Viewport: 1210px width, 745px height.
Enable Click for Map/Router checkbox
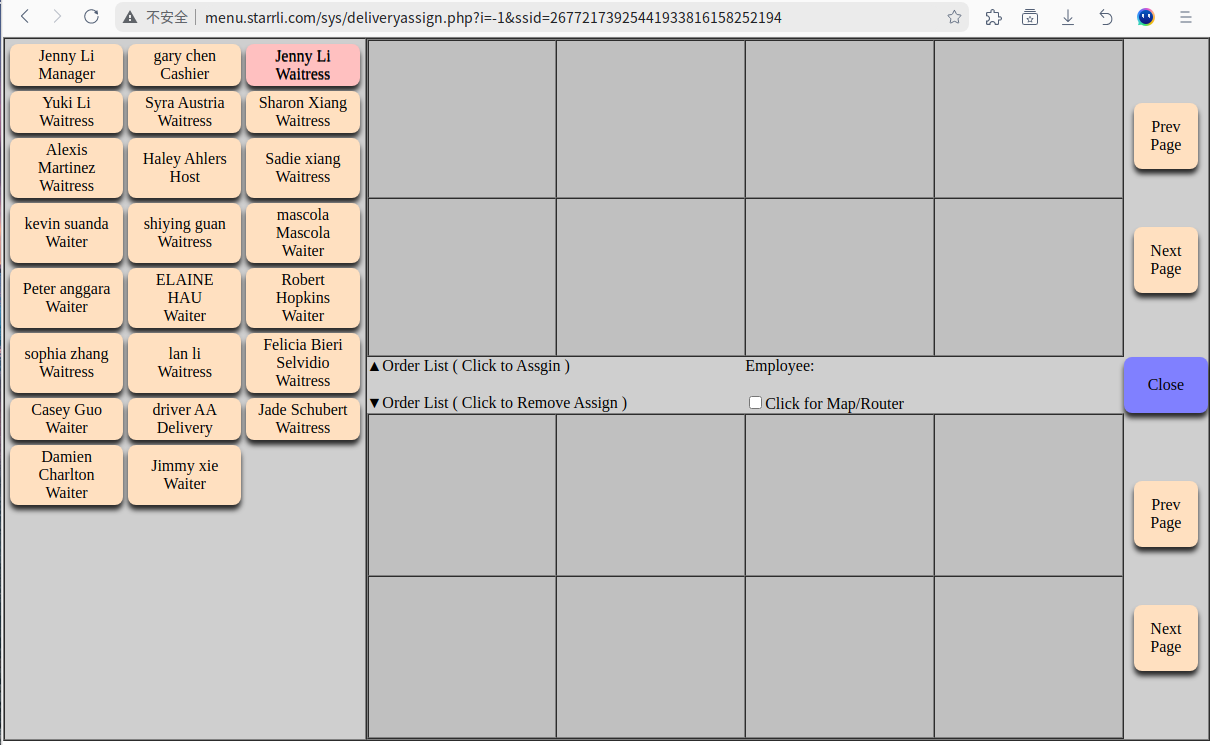click(756, 403)
